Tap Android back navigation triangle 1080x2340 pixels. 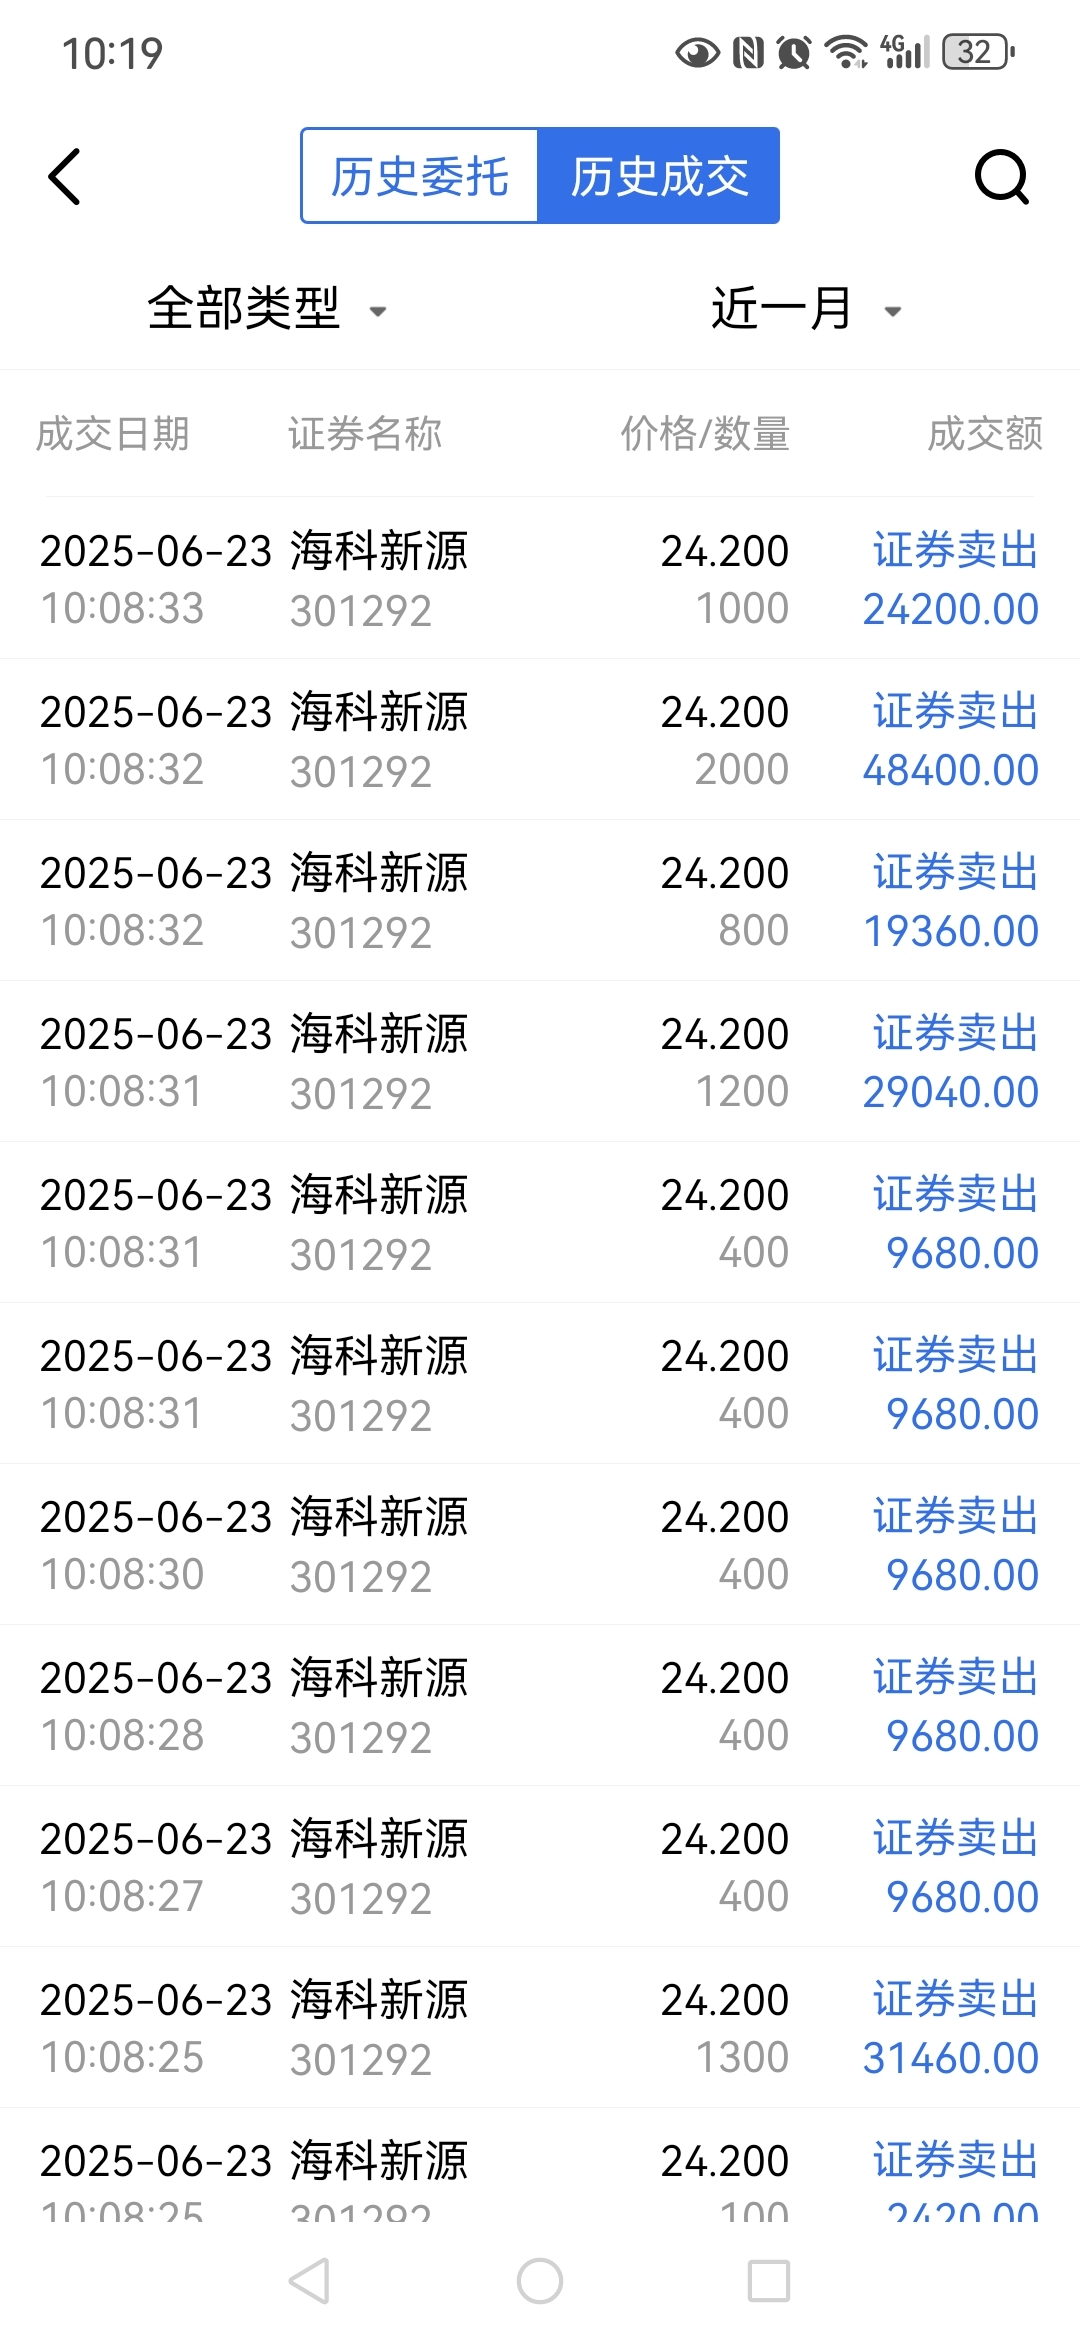[310, 2281]
